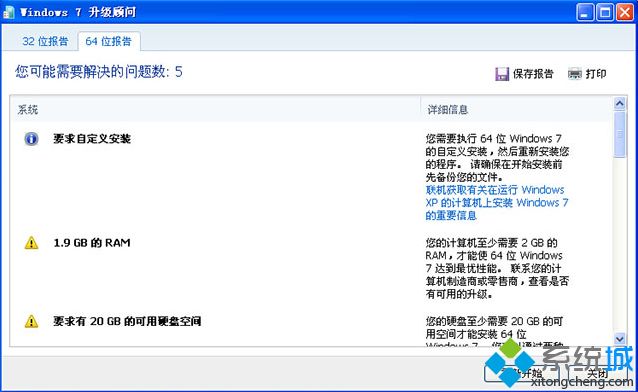Viewport: 638px width, 392px height.
Task: Click the 保存报告 floppy disk icon
Action: [x=502, y=74]
